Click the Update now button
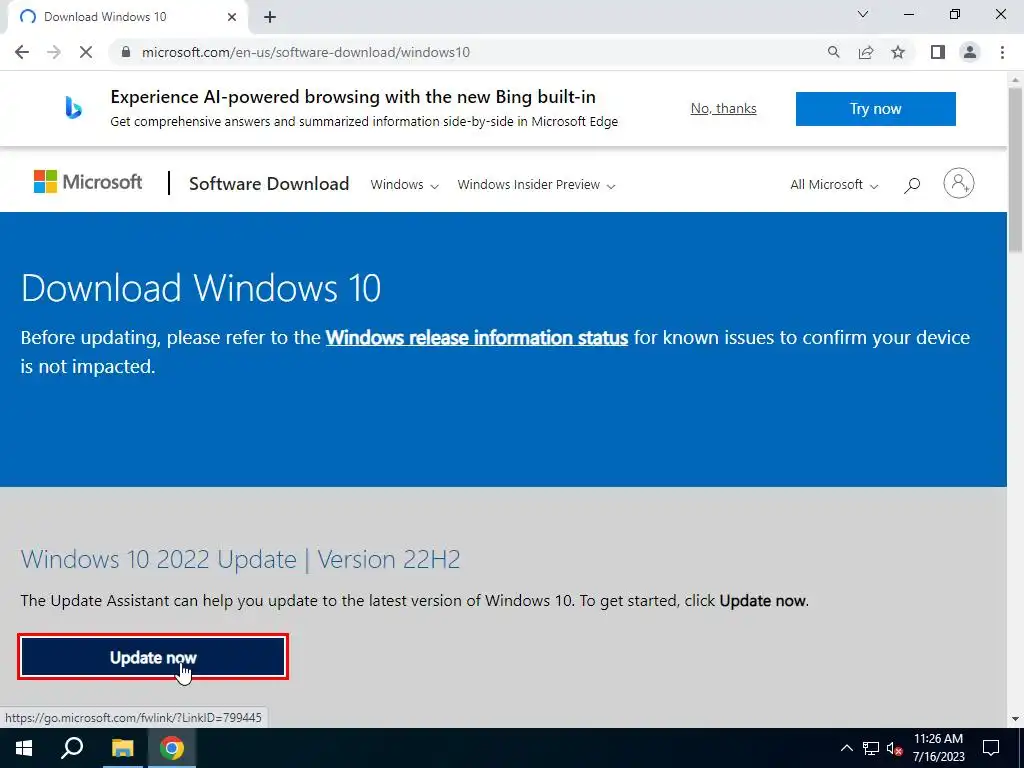Screen dimensions: 1024x768 [153, 657]
